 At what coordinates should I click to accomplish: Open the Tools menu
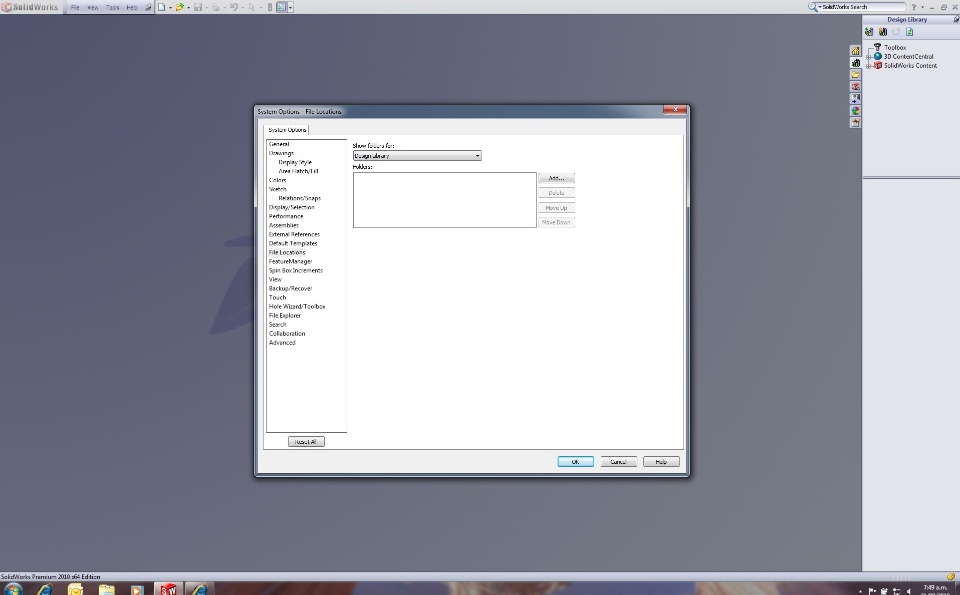(113, 7)
